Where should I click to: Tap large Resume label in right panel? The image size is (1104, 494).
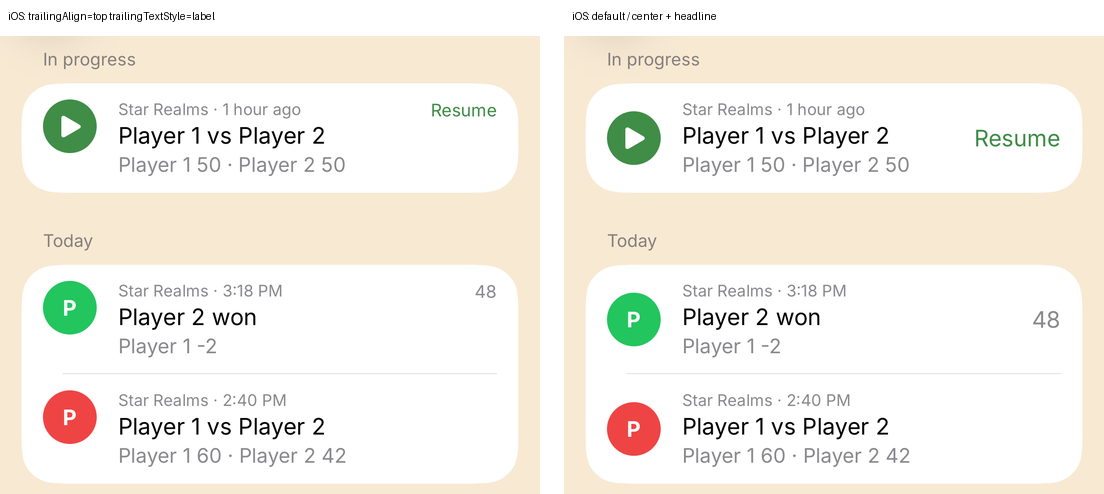pyautogui.click(x=1017, y=139)
